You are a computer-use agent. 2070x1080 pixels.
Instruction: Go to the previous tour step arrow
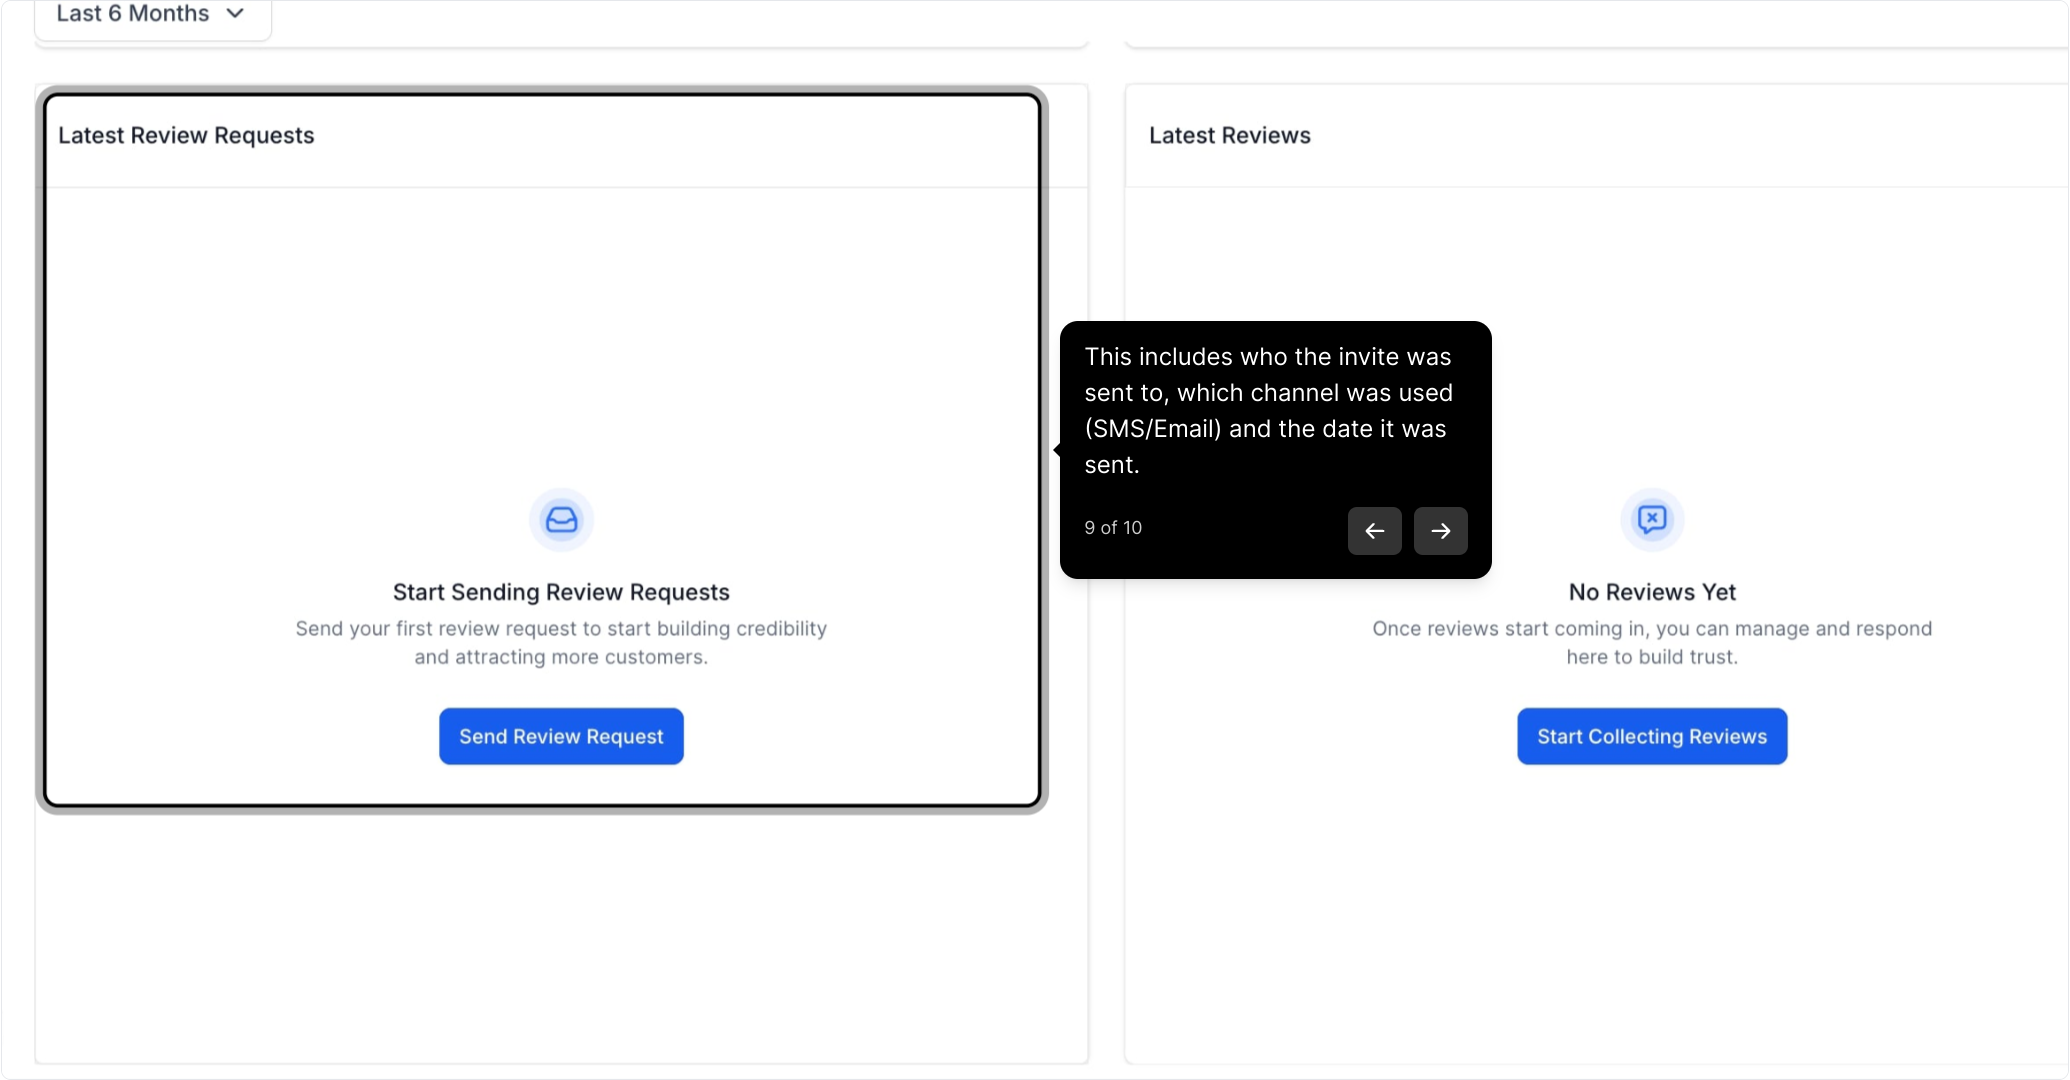[1374, 531]
